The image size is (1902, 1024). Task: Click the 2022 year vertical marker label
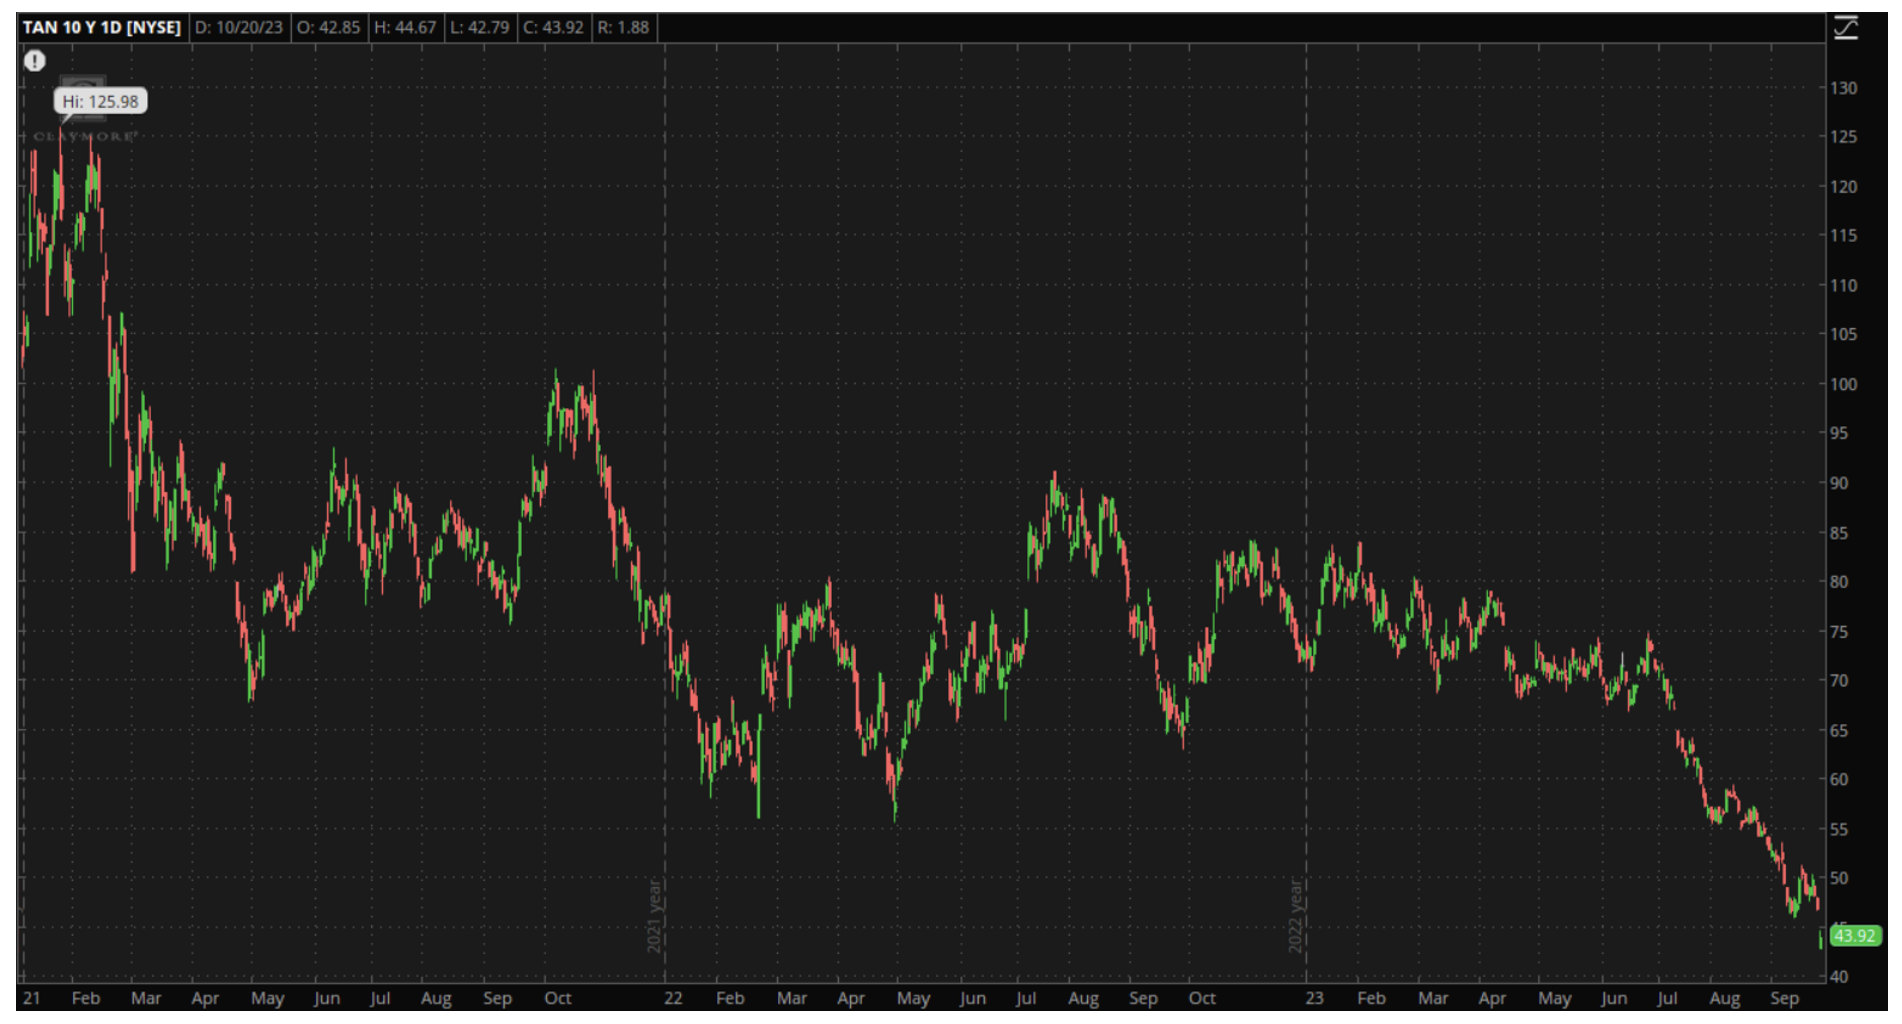tap(1295, 916)
